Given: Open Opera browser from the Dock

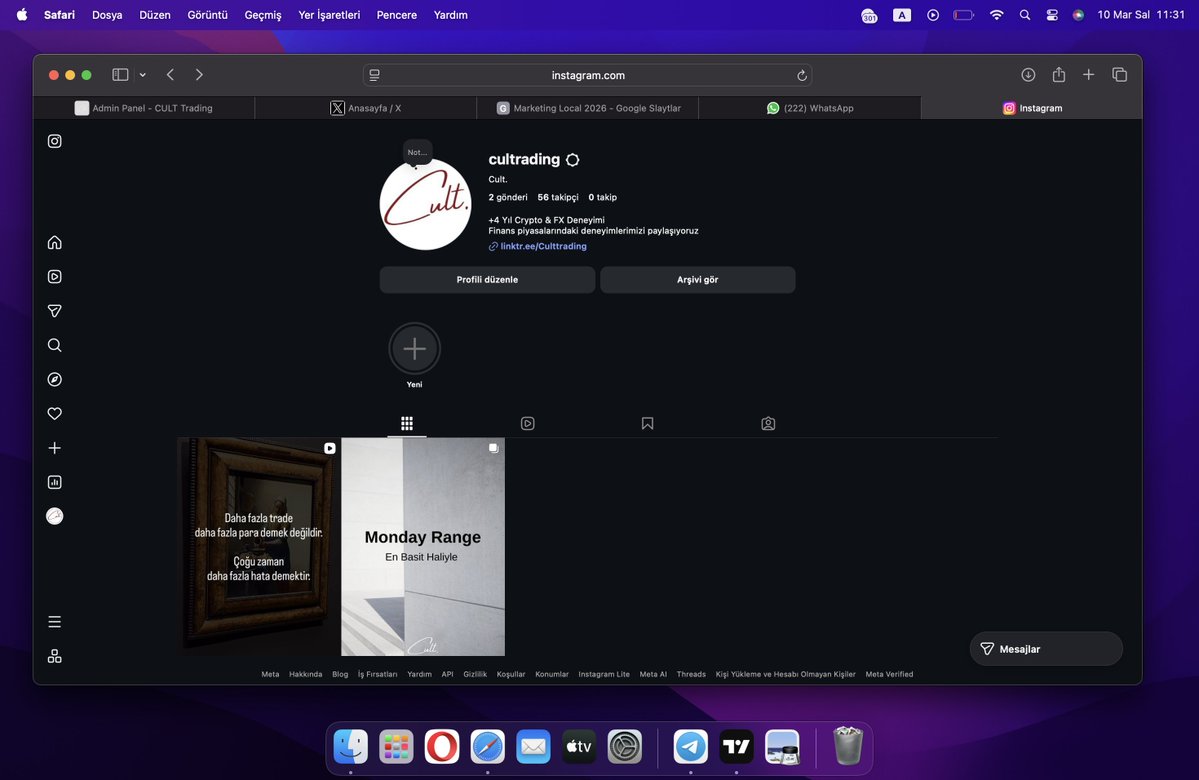Looking at the screenshot, I should (441, 747).
